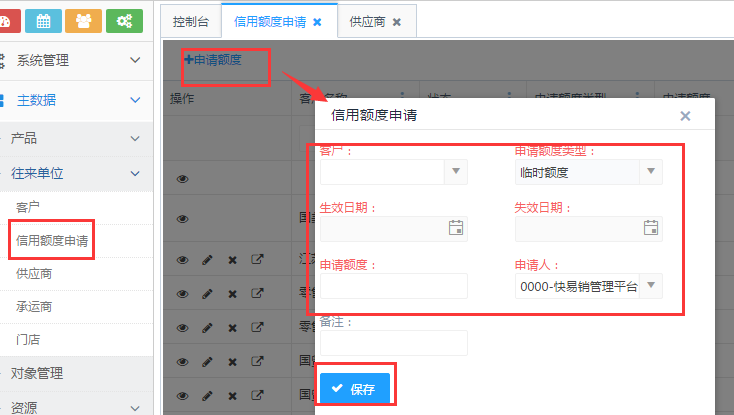Click the 备注 text input field
This screenshot has height=415, width=734.
[x=393, y=343]
